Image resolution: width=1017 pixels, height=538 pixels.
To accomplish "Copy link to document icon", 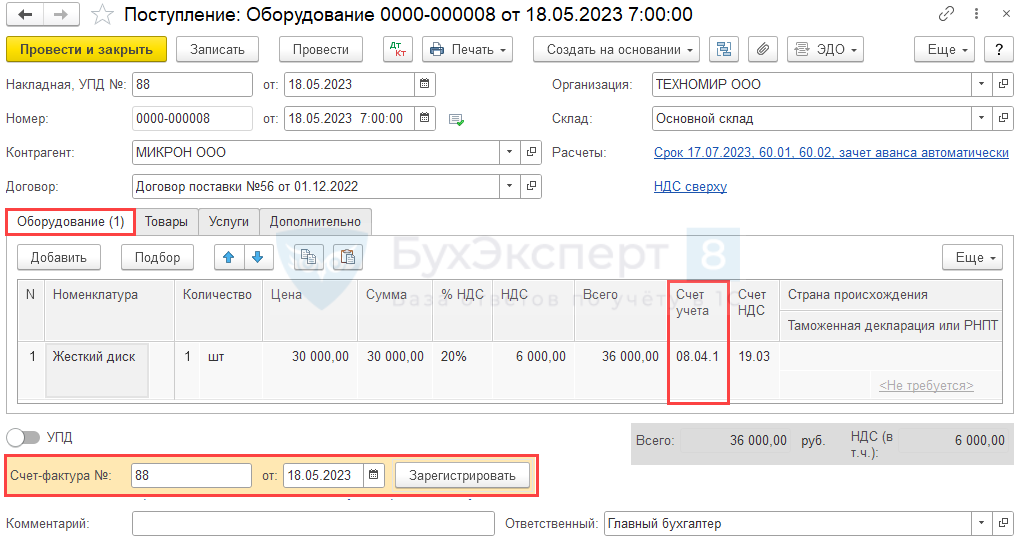I will tap(946, 15).
